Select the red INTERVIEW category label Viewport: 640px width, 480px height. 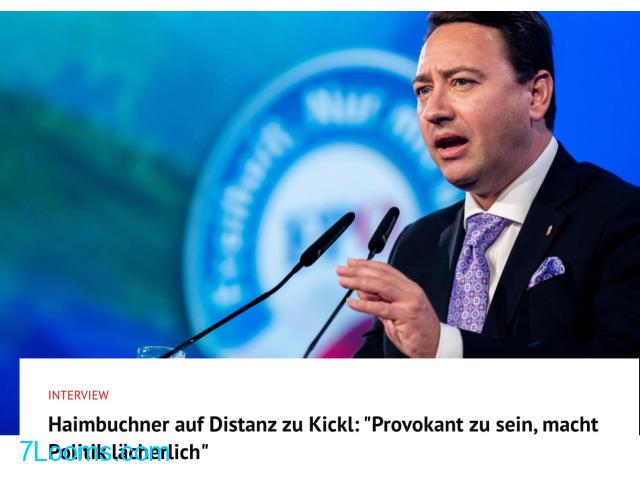pyautogui.click(x=78, y=395)
